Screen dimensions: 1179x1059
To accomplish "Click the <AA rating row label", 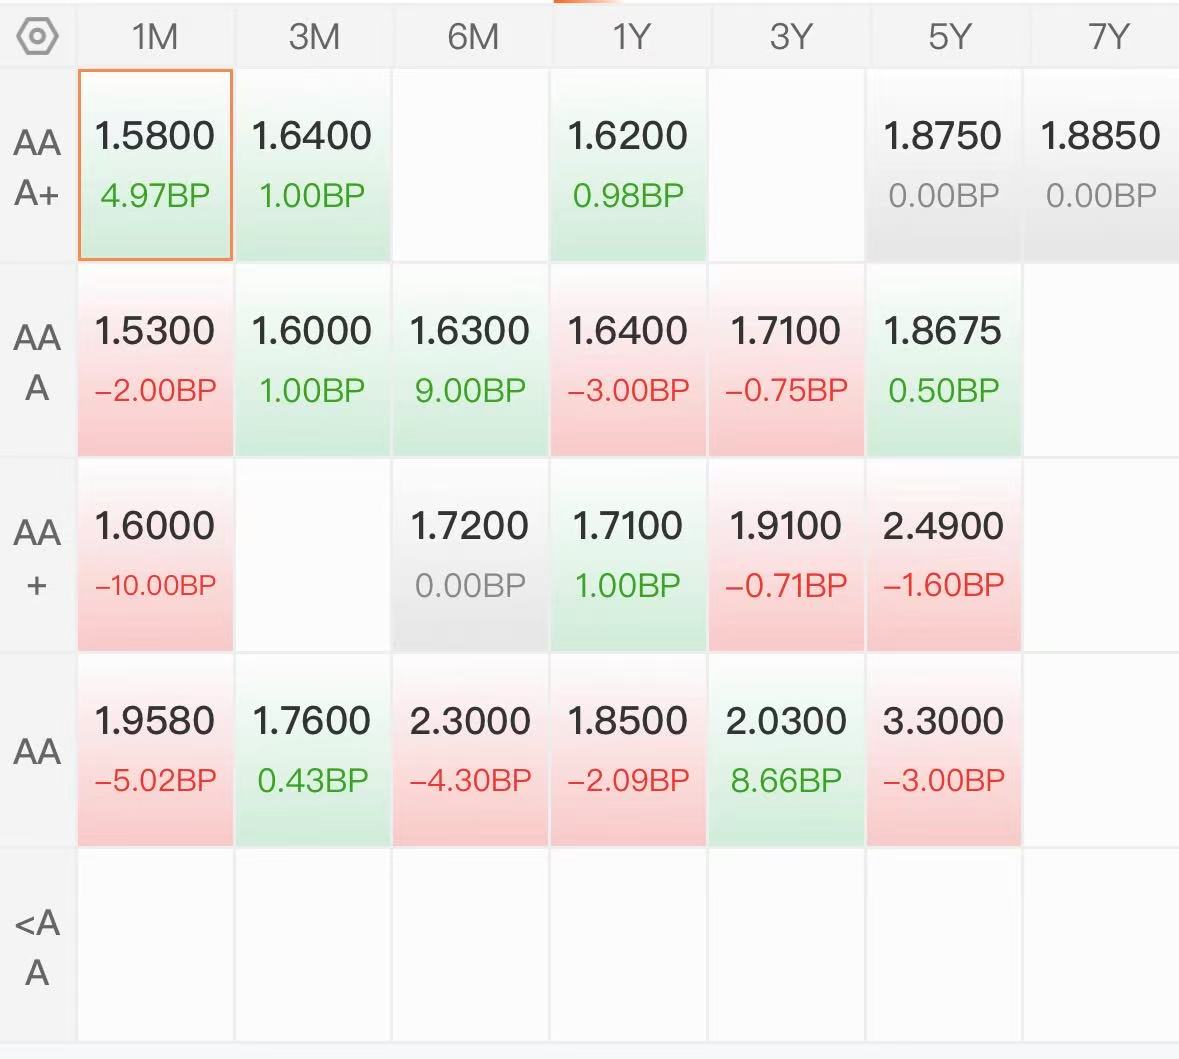I will [37, 946].
